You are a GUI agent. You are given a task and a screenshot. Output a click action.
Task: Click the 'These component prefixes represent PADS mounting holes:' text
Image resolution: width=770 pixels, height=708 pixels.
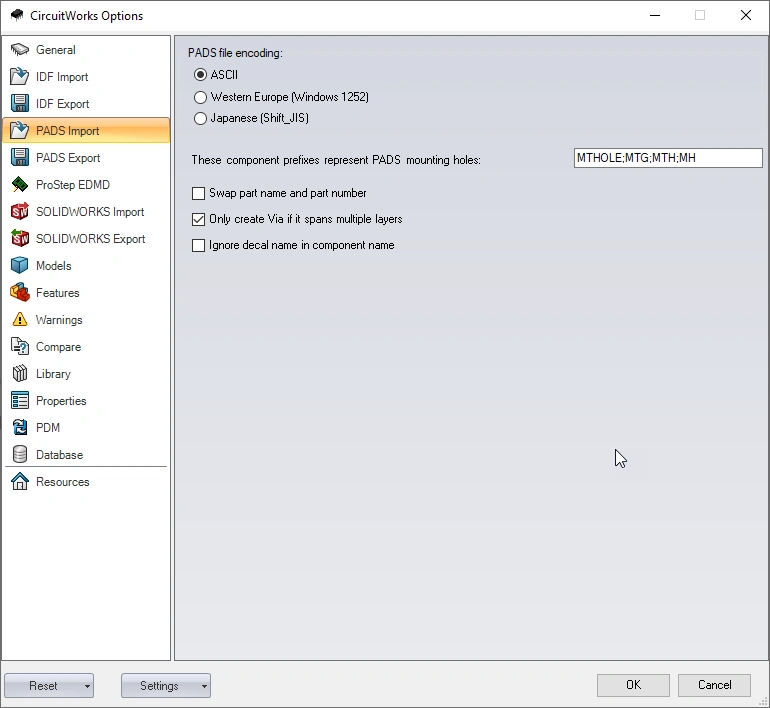[336, 160]
